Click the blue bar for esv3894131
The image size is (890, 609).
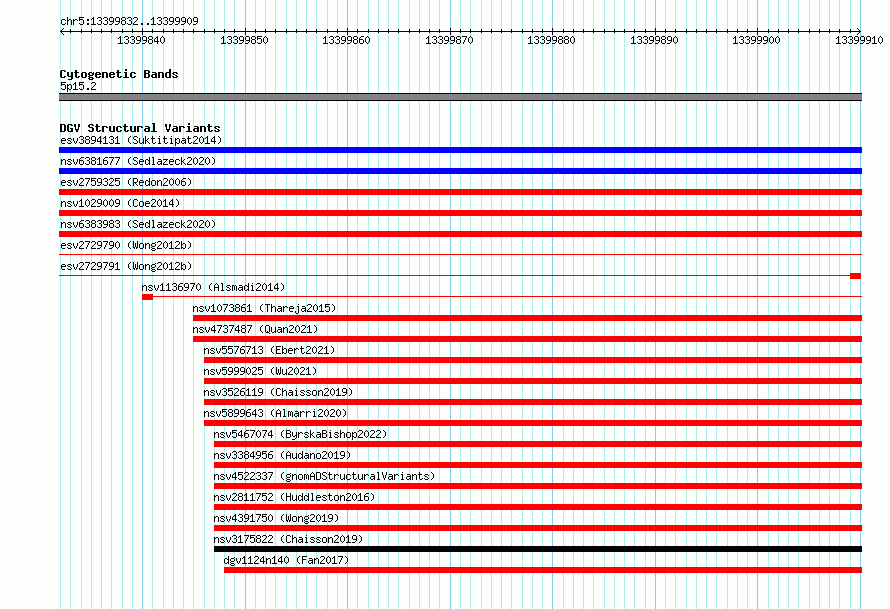click(460, 150)
